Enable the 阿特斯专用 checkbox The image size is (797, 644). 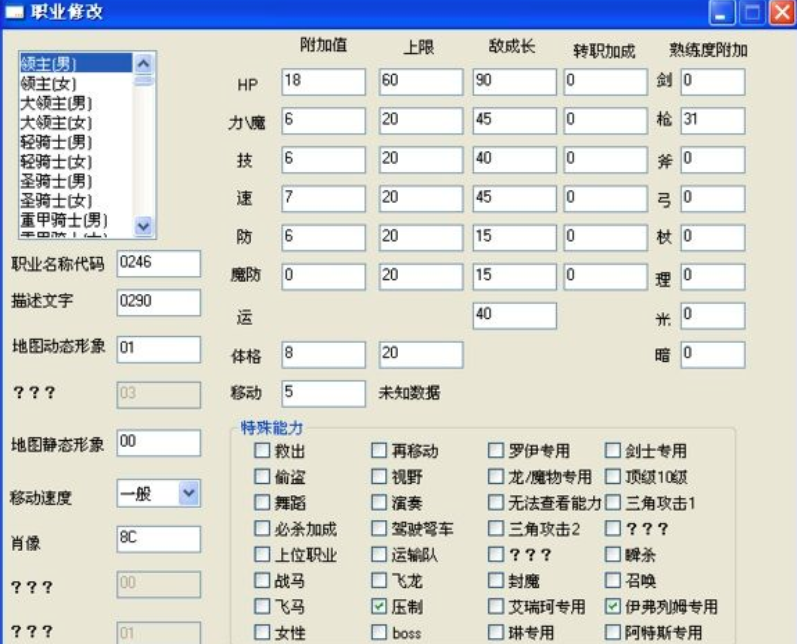point(613,632)
